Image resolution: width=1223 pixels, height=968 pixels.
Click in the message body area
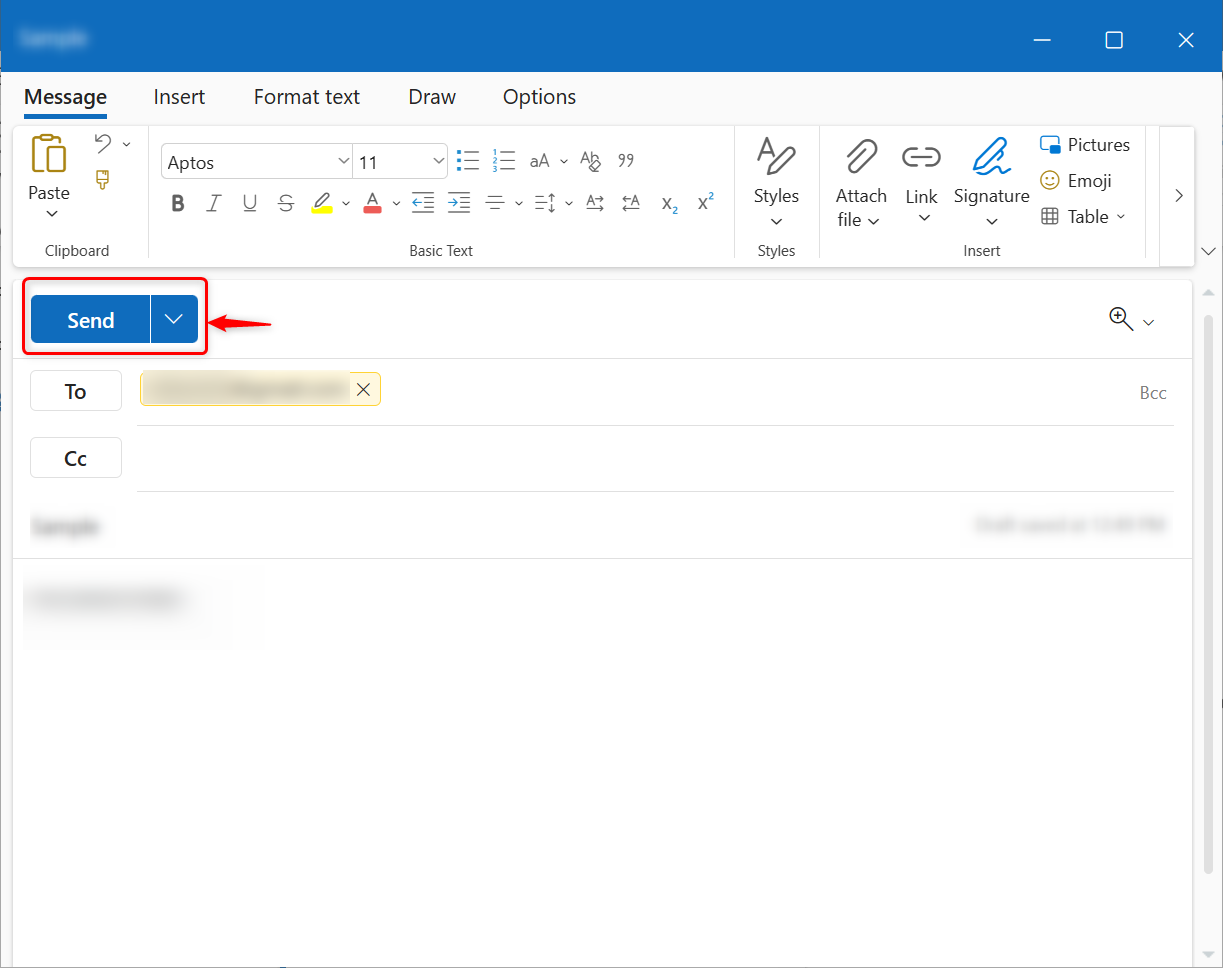point(602,760)
